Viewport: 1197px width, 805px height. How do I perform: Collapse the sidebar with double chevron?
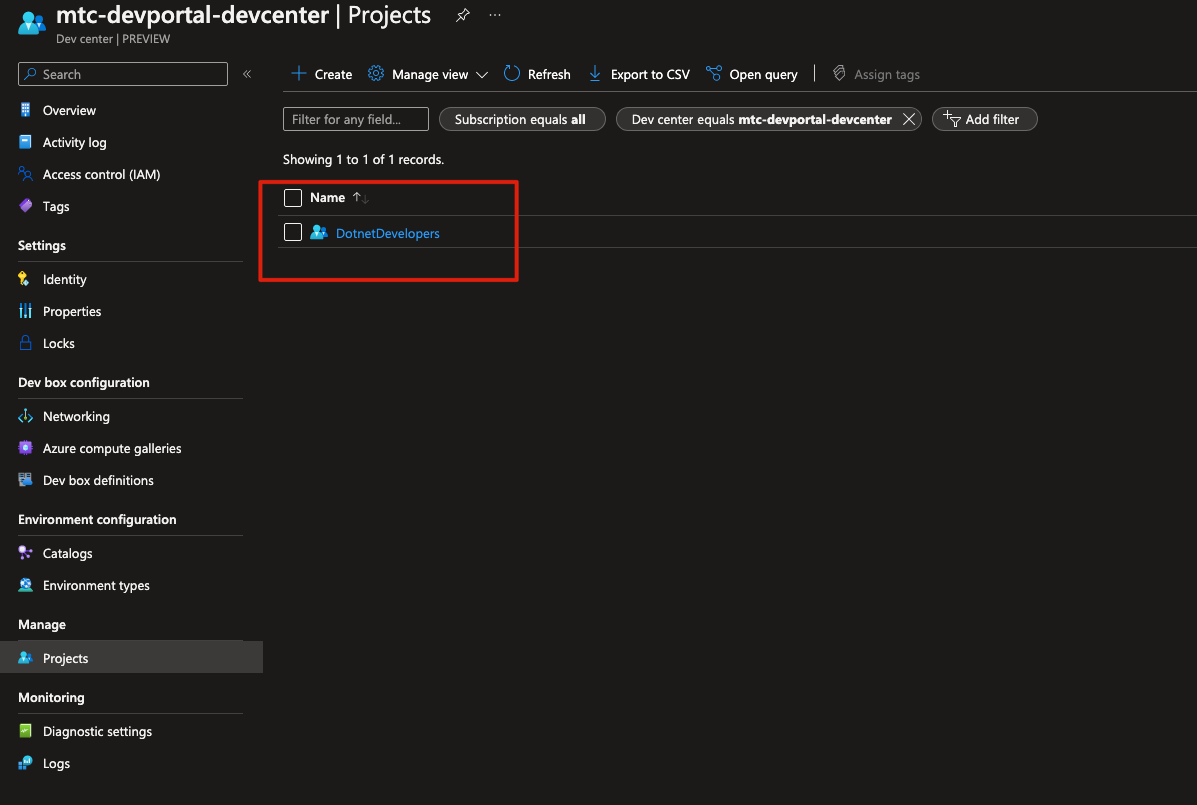(247, 74)
